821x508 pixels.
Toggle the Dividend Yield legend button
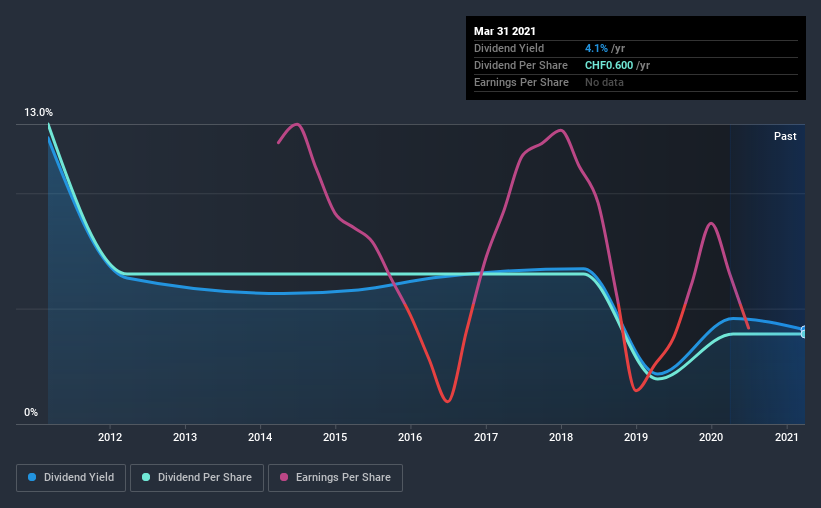click(71, 478)
